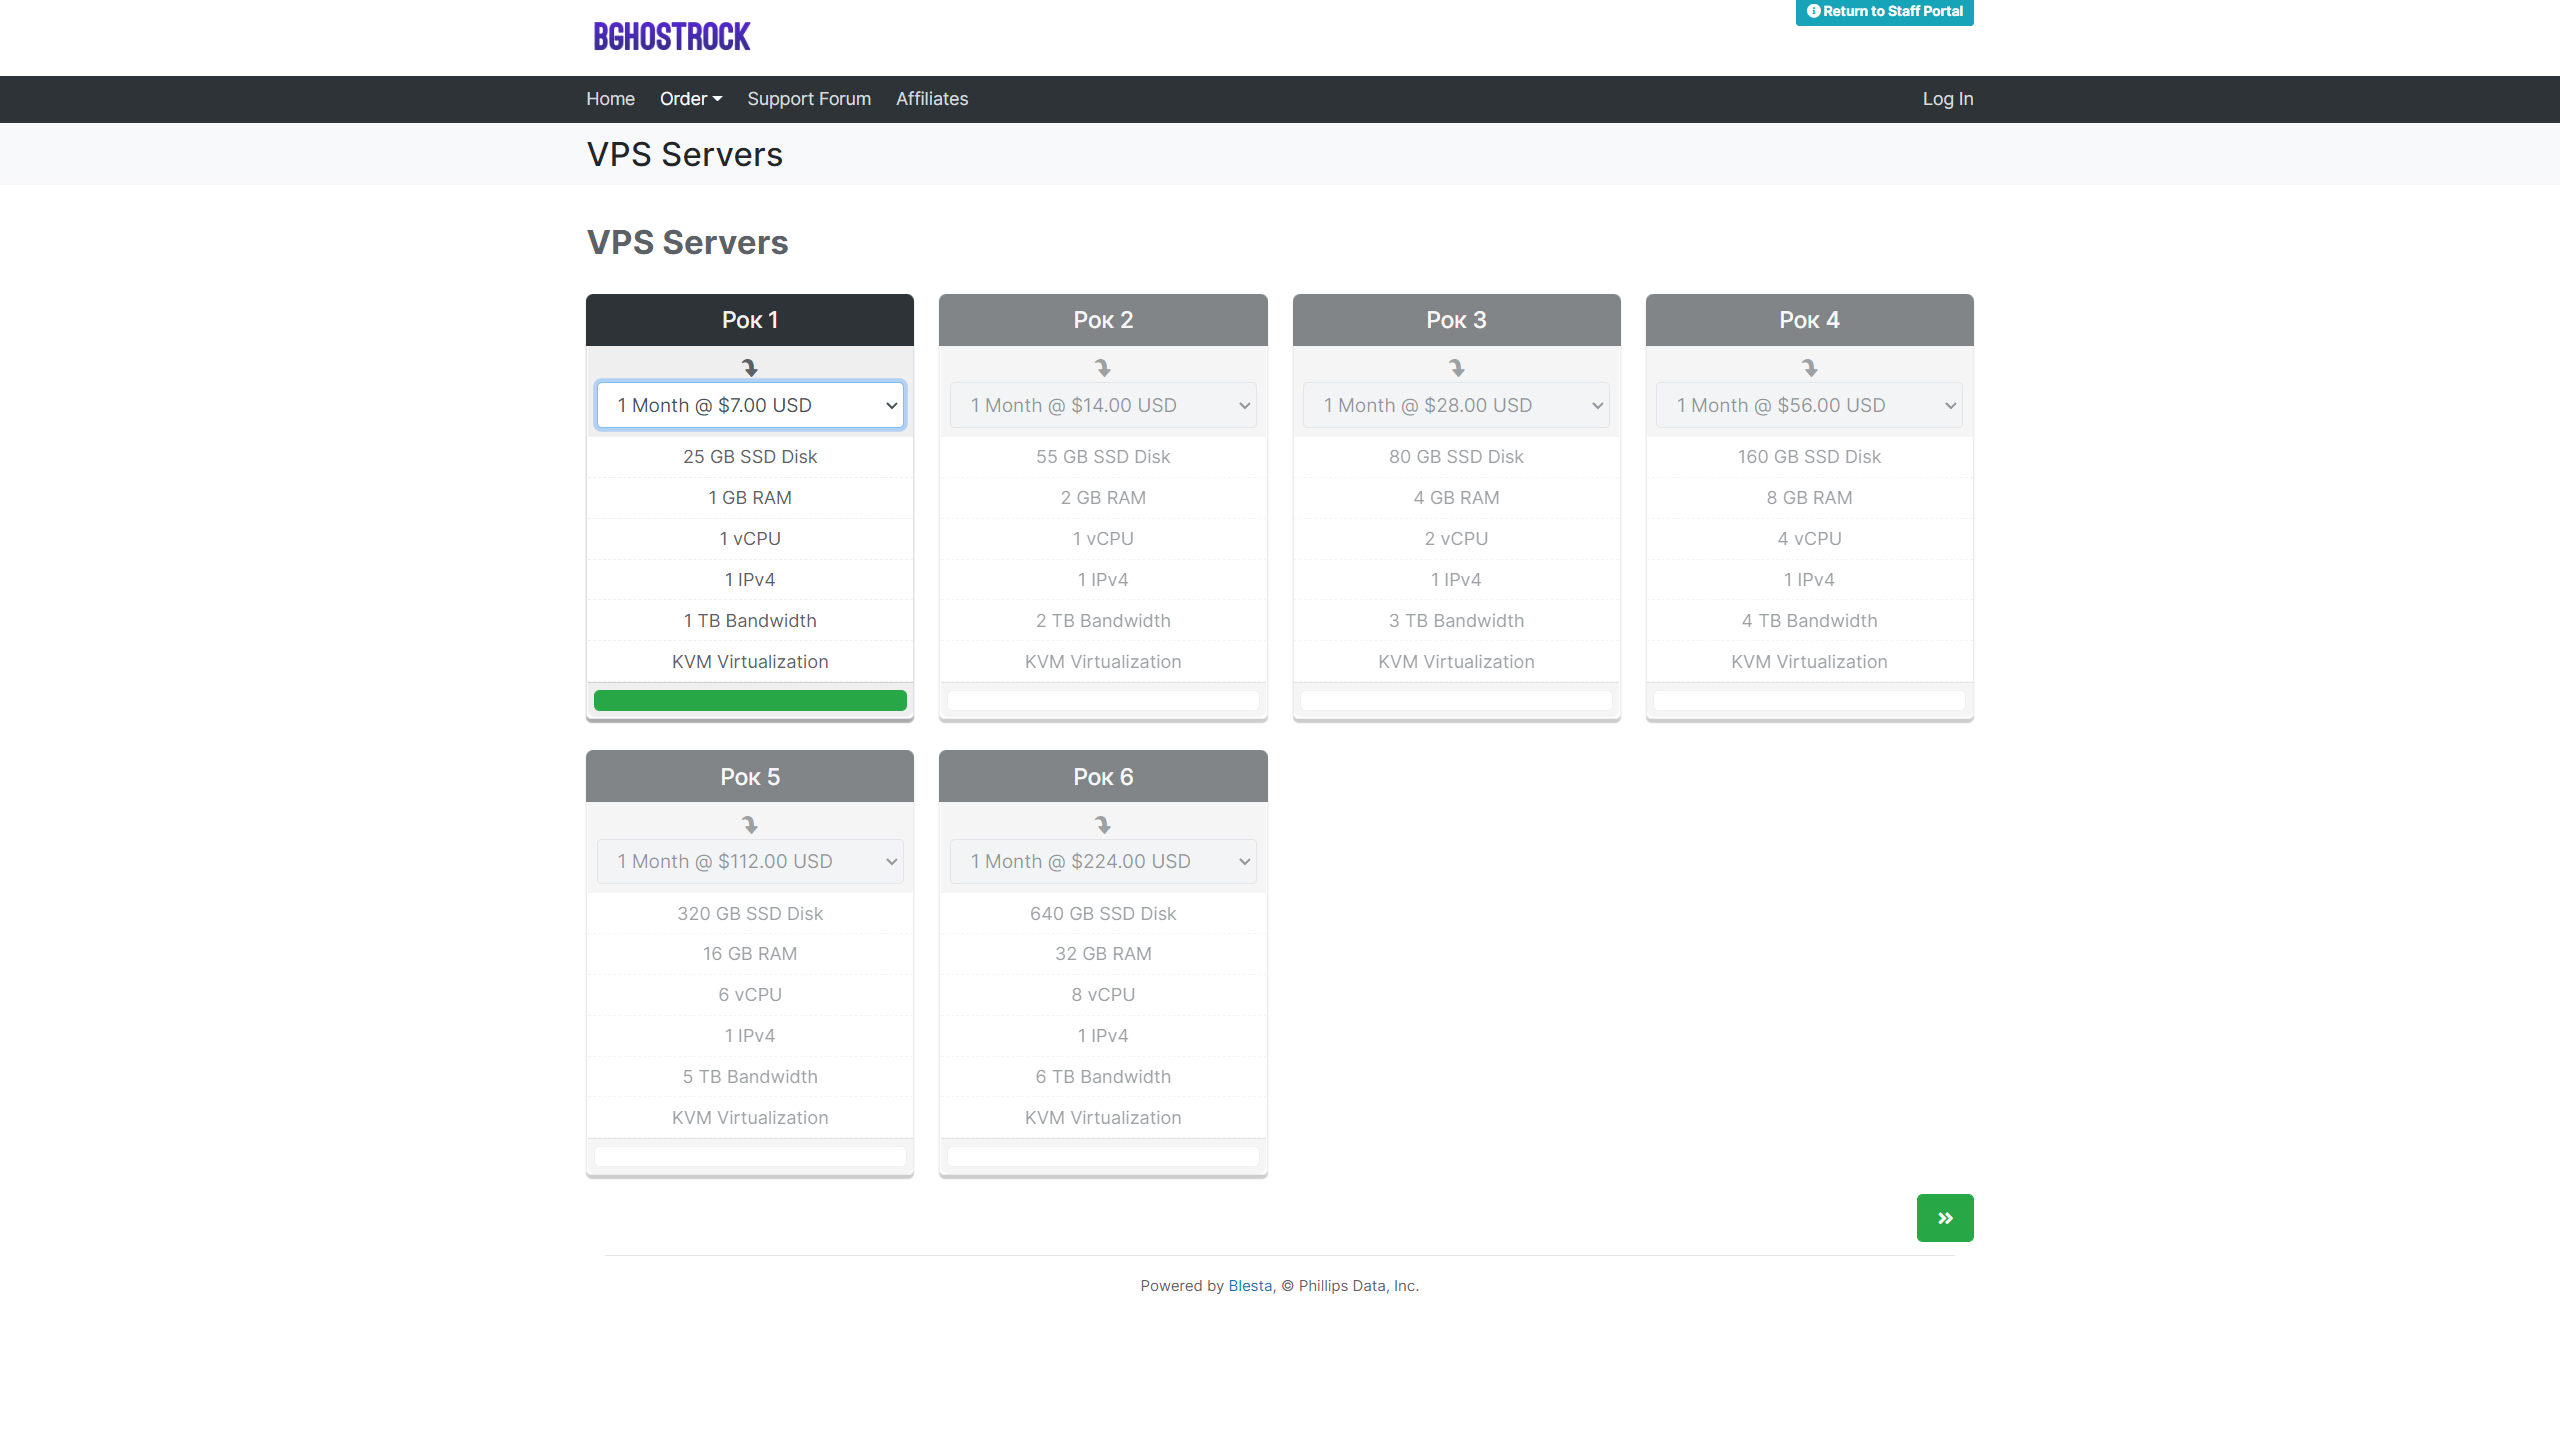This screenshot has width=2560, height=1440.
Task: Click "25 GB SSD Disk" text
Action: [x=750, y=457]
